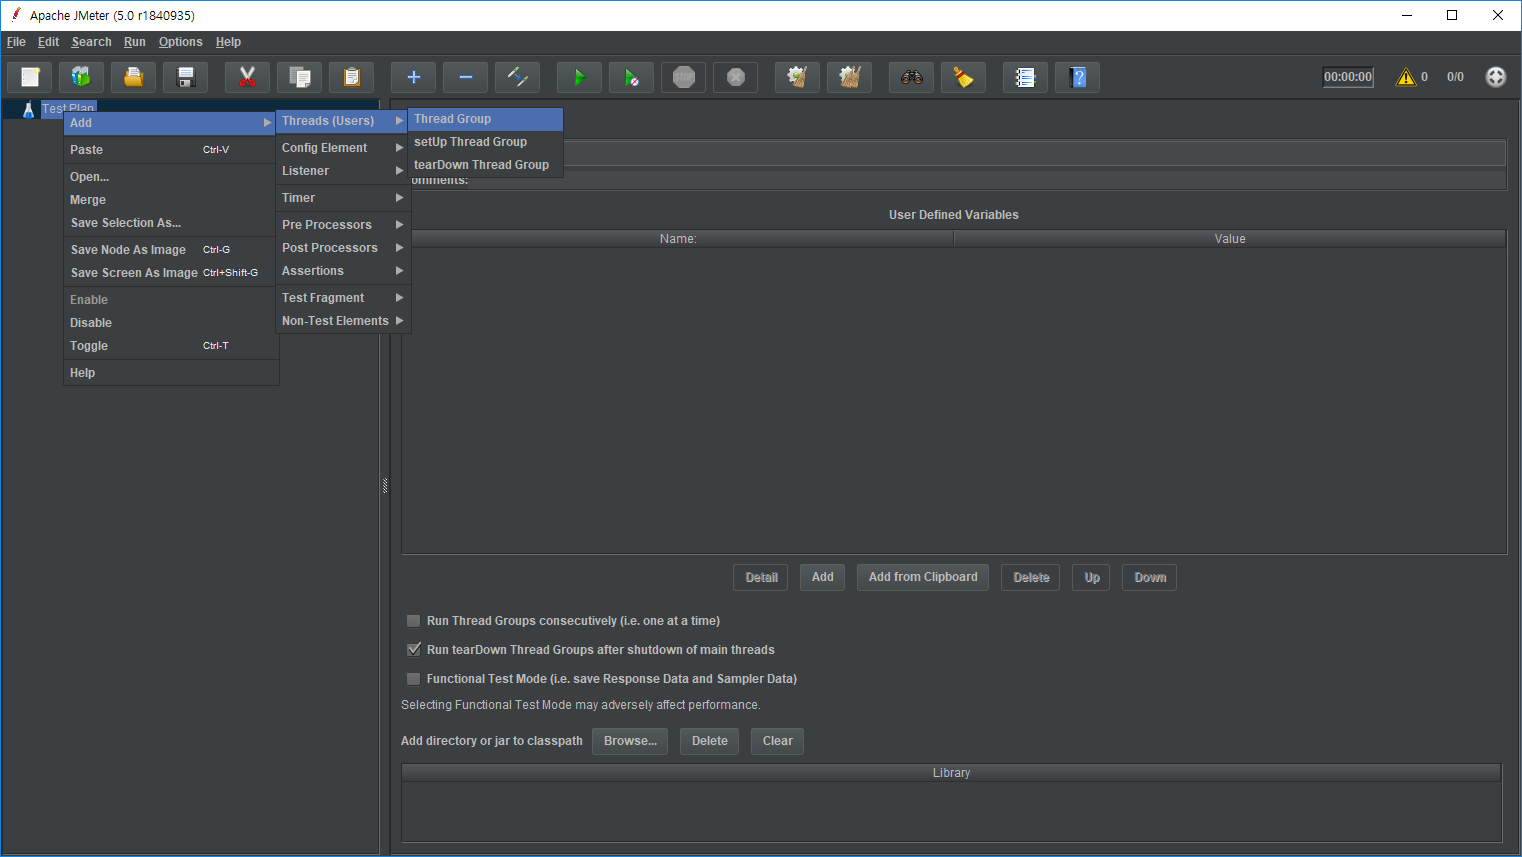Click the remote engines status icon

[1496, 77]
